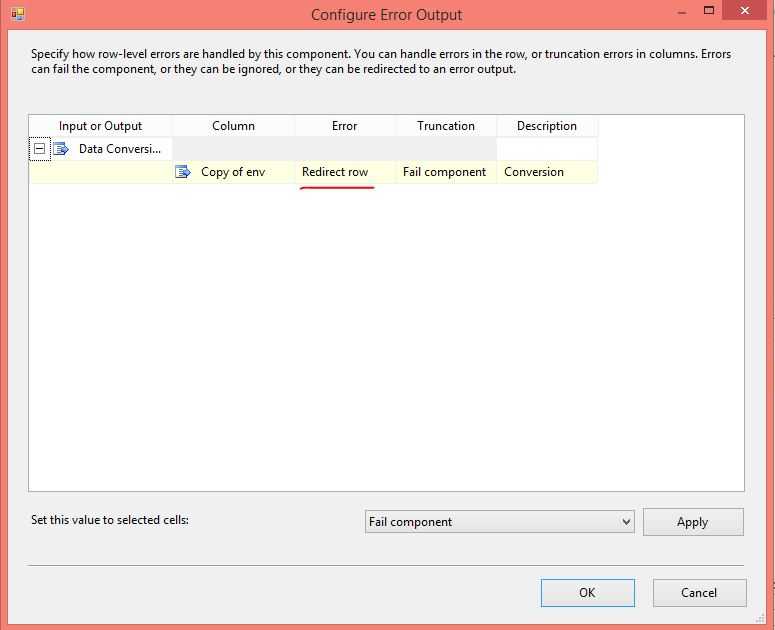Image resolution: width=775 pixels, height=630 pixels.
Task: Click the Copy of env column icon
Action: [183, 172]
